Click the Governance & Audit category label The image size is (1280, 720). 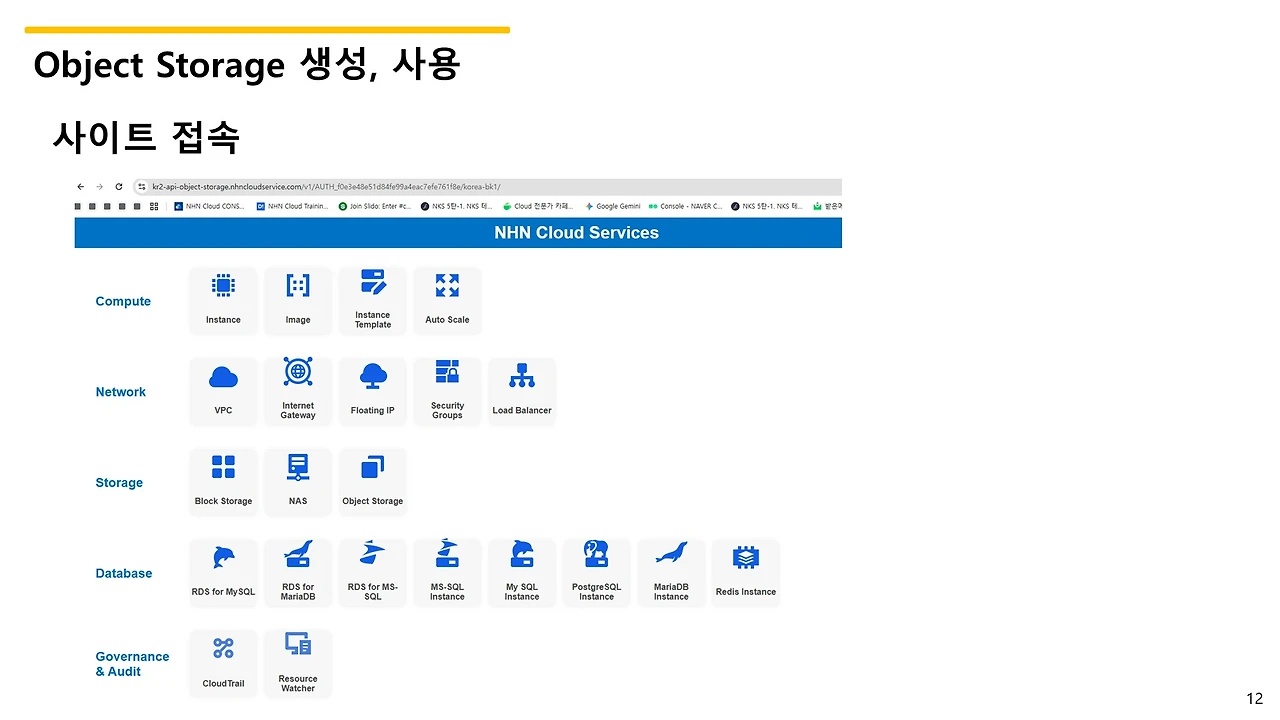[x=132, y=664]
